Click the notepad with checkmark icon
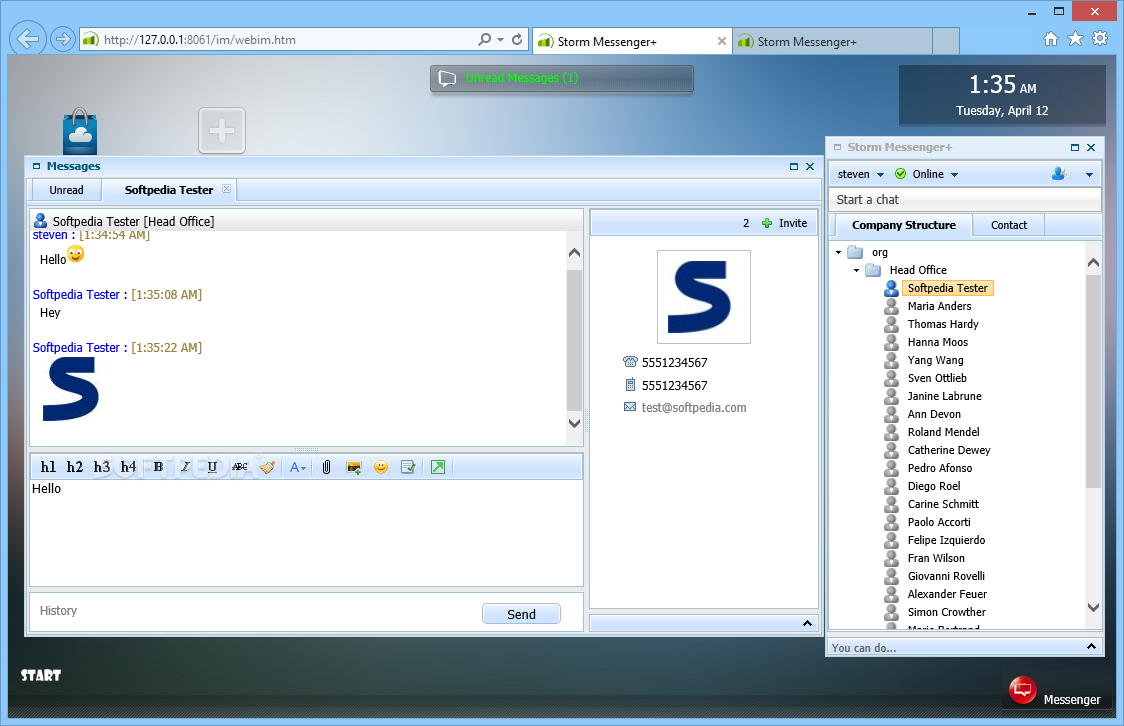This screenshot has height=726, width=1124. pyautogui.click(x=408, y=467)
